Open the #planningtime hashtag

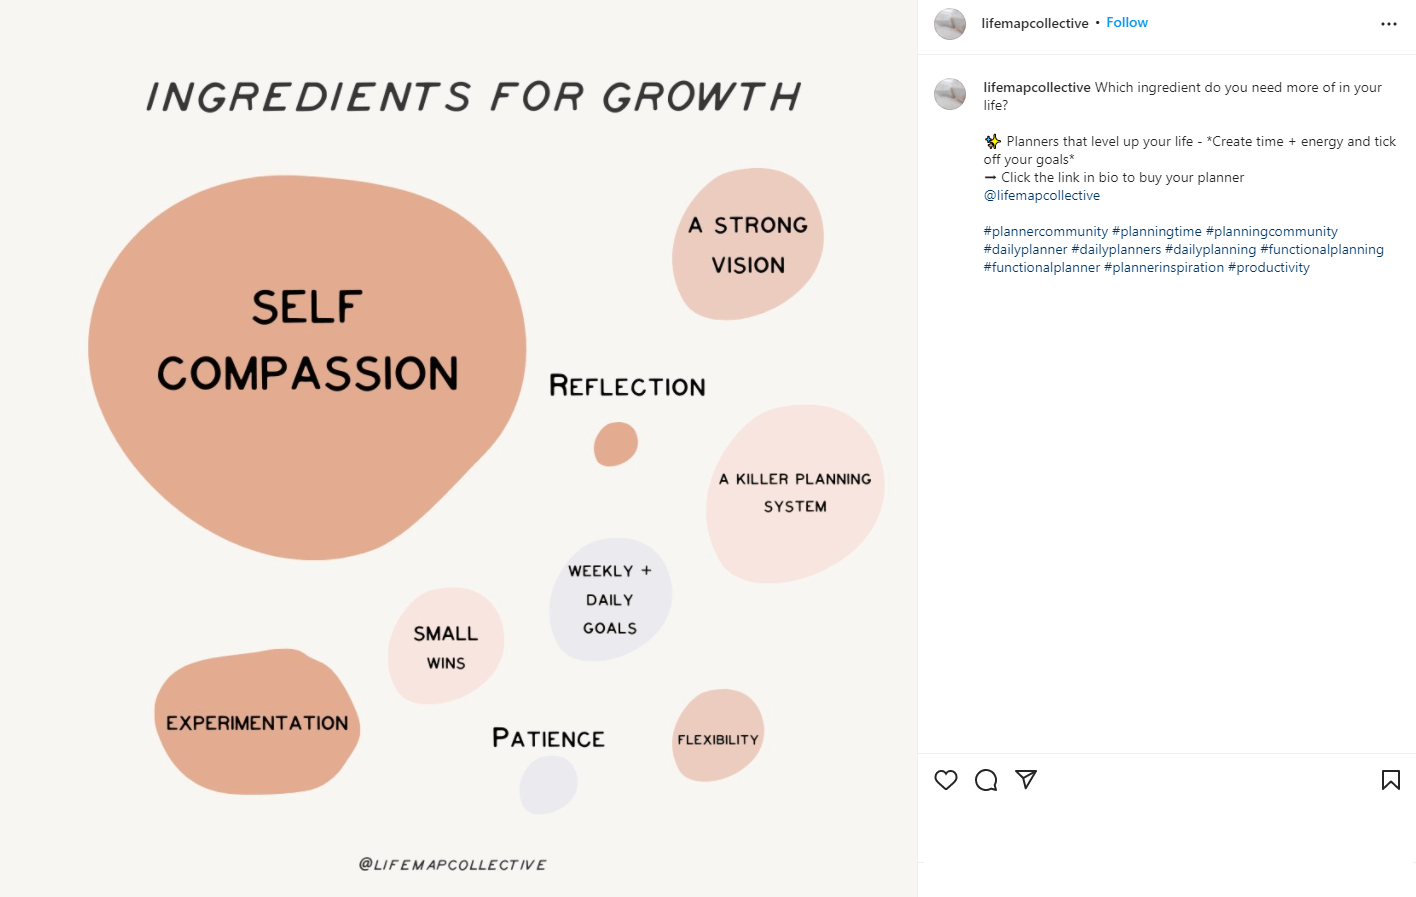coord(1157,231)
